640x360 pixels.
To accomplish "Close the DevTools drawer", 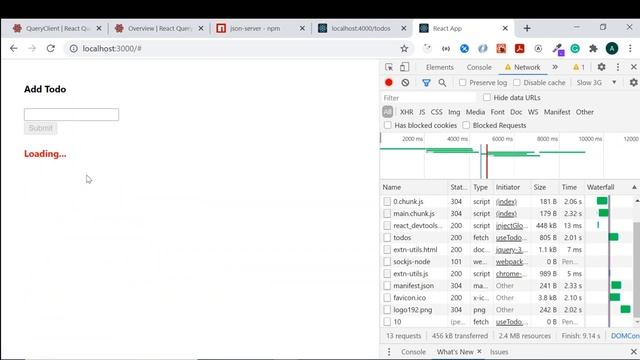I will pyautogui.click(x=633, y=352).
